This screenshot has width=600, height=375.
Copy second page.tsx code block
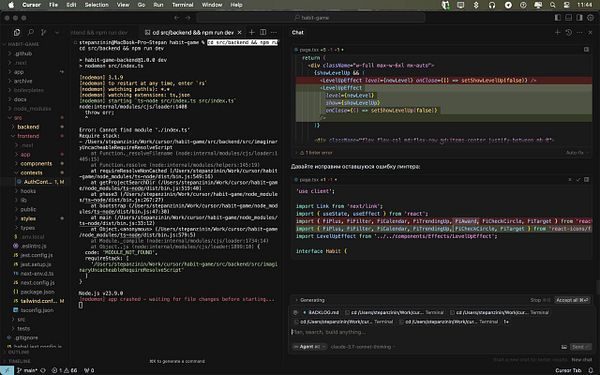(586, 179)
